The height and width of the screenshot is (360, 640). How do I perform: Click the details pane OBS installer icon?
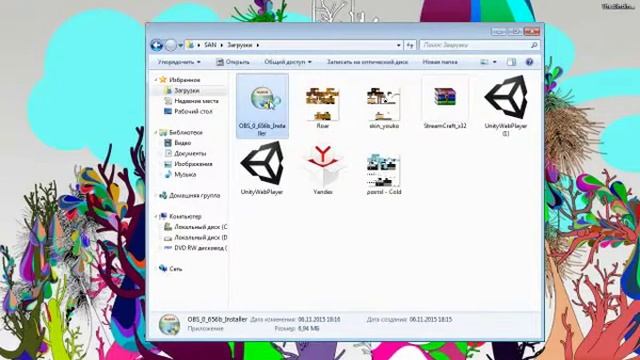(169, 324)
